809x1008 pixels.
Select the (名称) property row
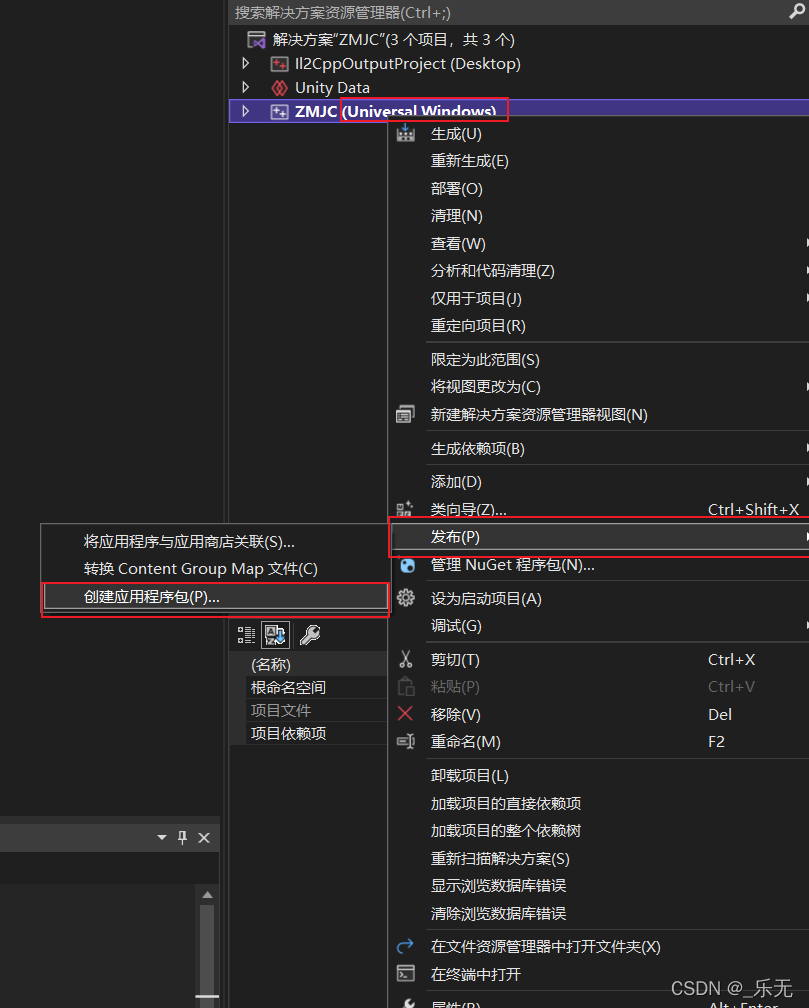click(316, 665)
